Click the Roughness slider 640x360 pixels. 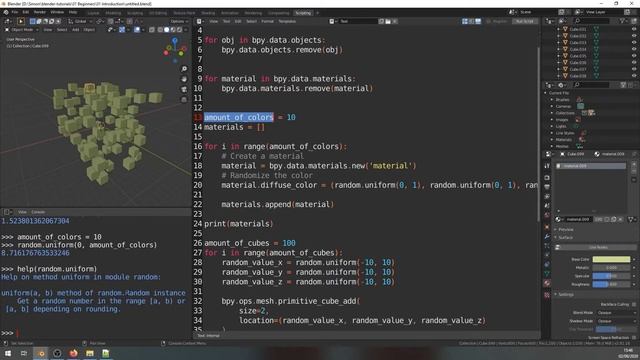click(611, 284)
